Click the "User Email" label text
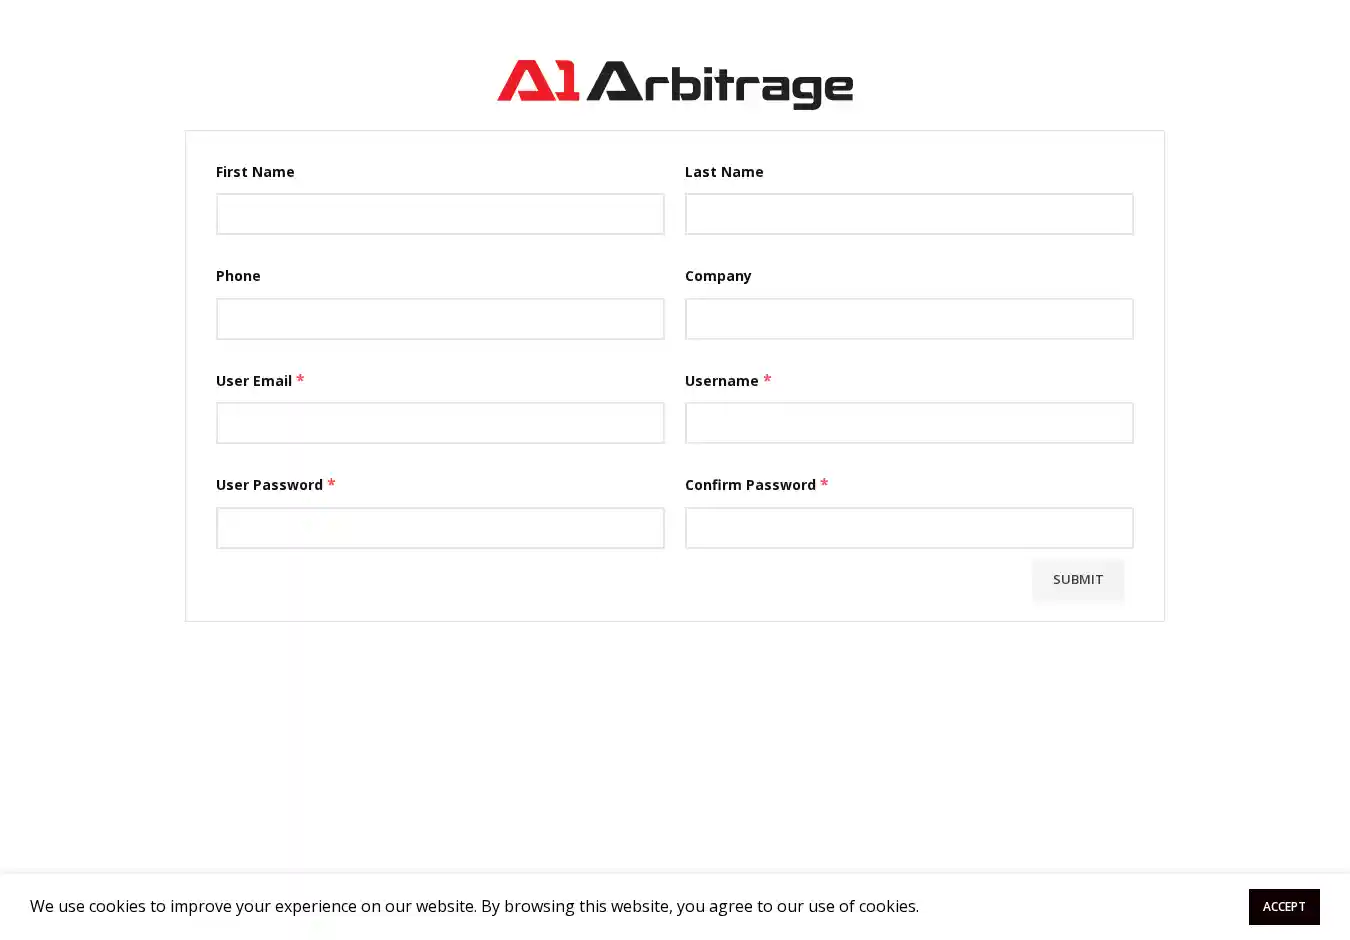Image resolution: width=1350 pixels, height=940 pixels. click(x=254, y=381)
